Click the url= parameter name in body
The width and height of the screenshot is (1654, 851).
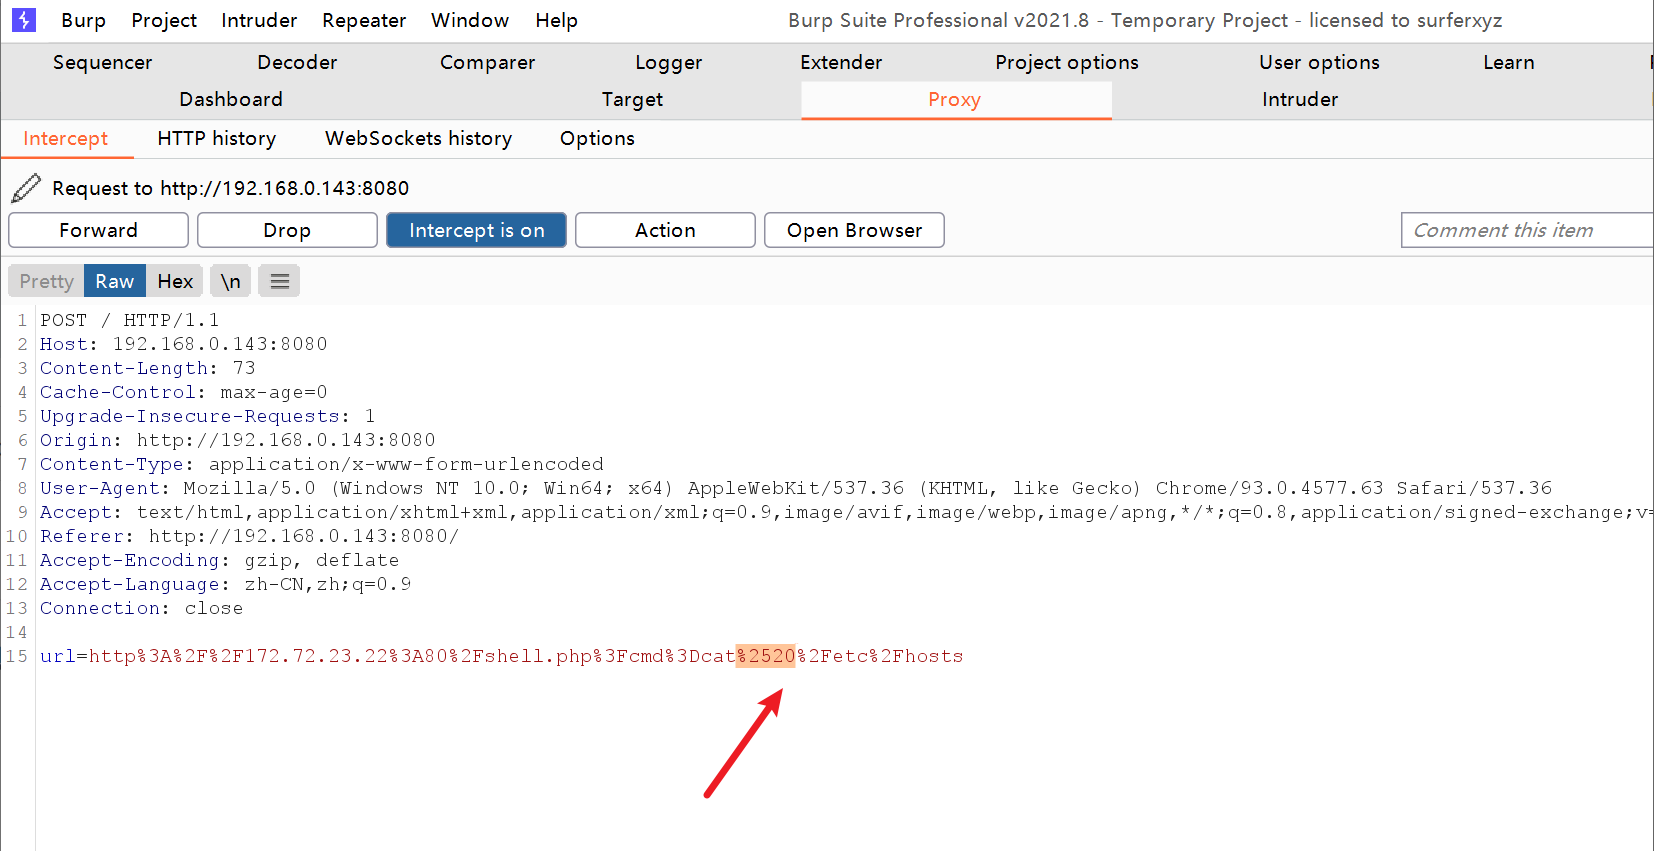point(64,656)
